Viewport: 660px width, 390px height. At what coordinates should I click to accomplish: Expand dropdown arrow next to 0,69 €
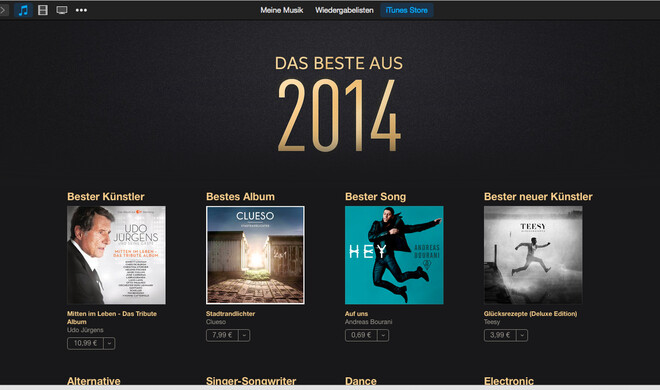pyautogui.click(x=383, y=335)
